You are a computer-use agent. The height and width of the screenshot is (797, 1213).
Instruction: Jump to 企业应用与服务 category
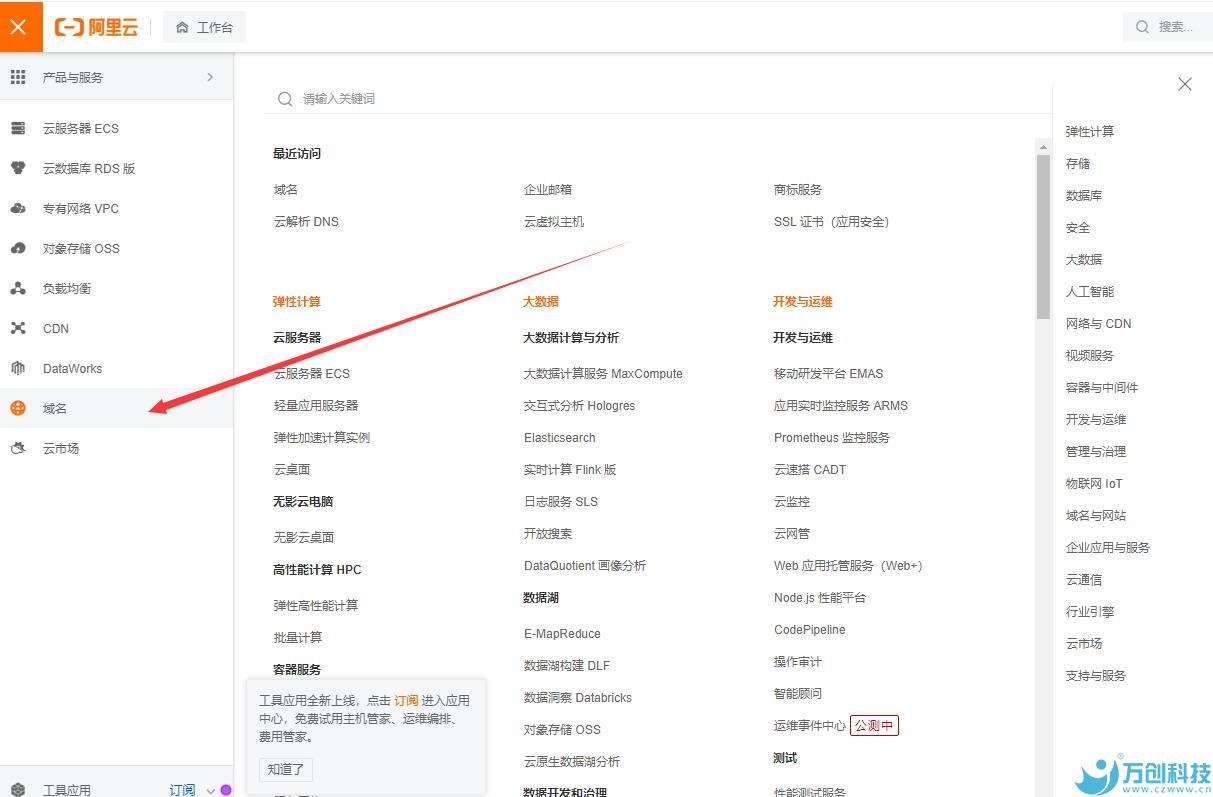(x=1108, y=547)
